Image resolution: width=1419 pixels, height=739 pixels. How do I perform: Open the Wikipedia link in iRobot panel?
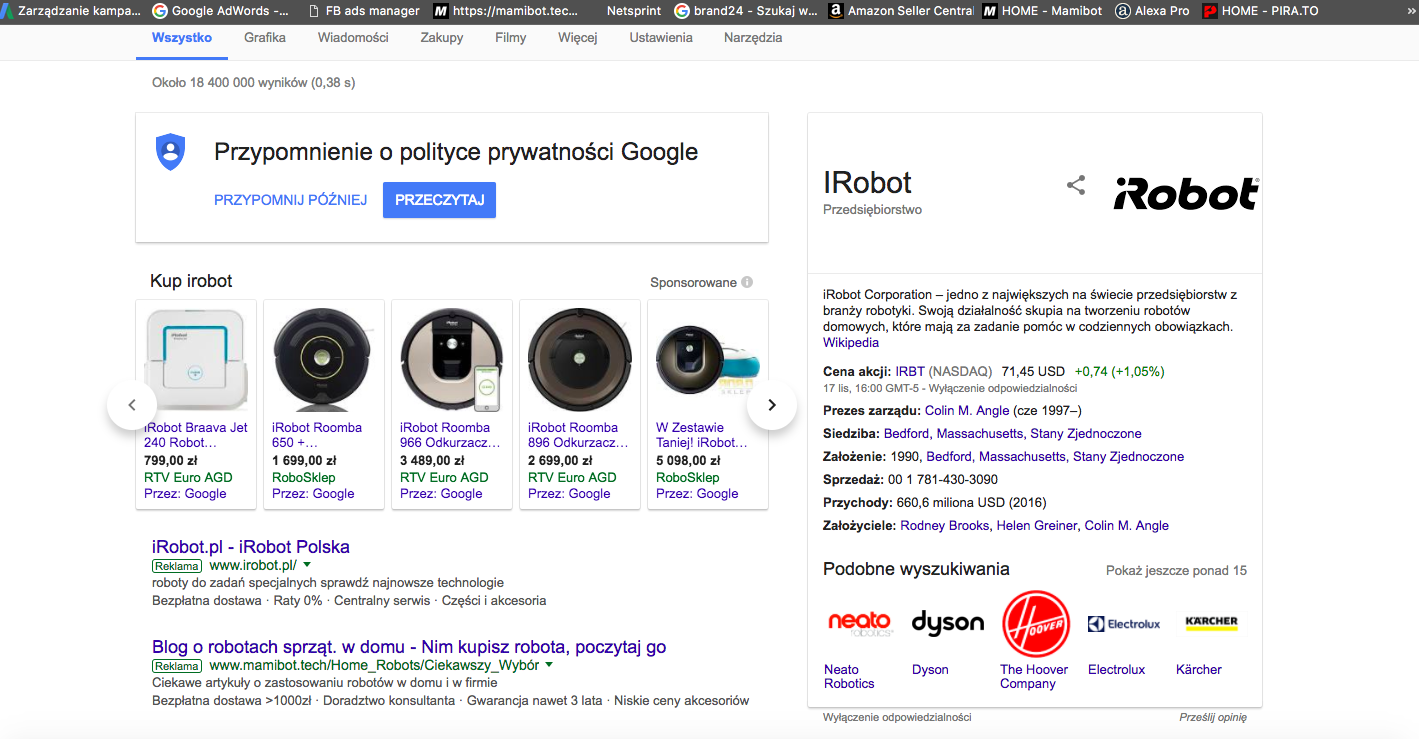coord(851,343)
